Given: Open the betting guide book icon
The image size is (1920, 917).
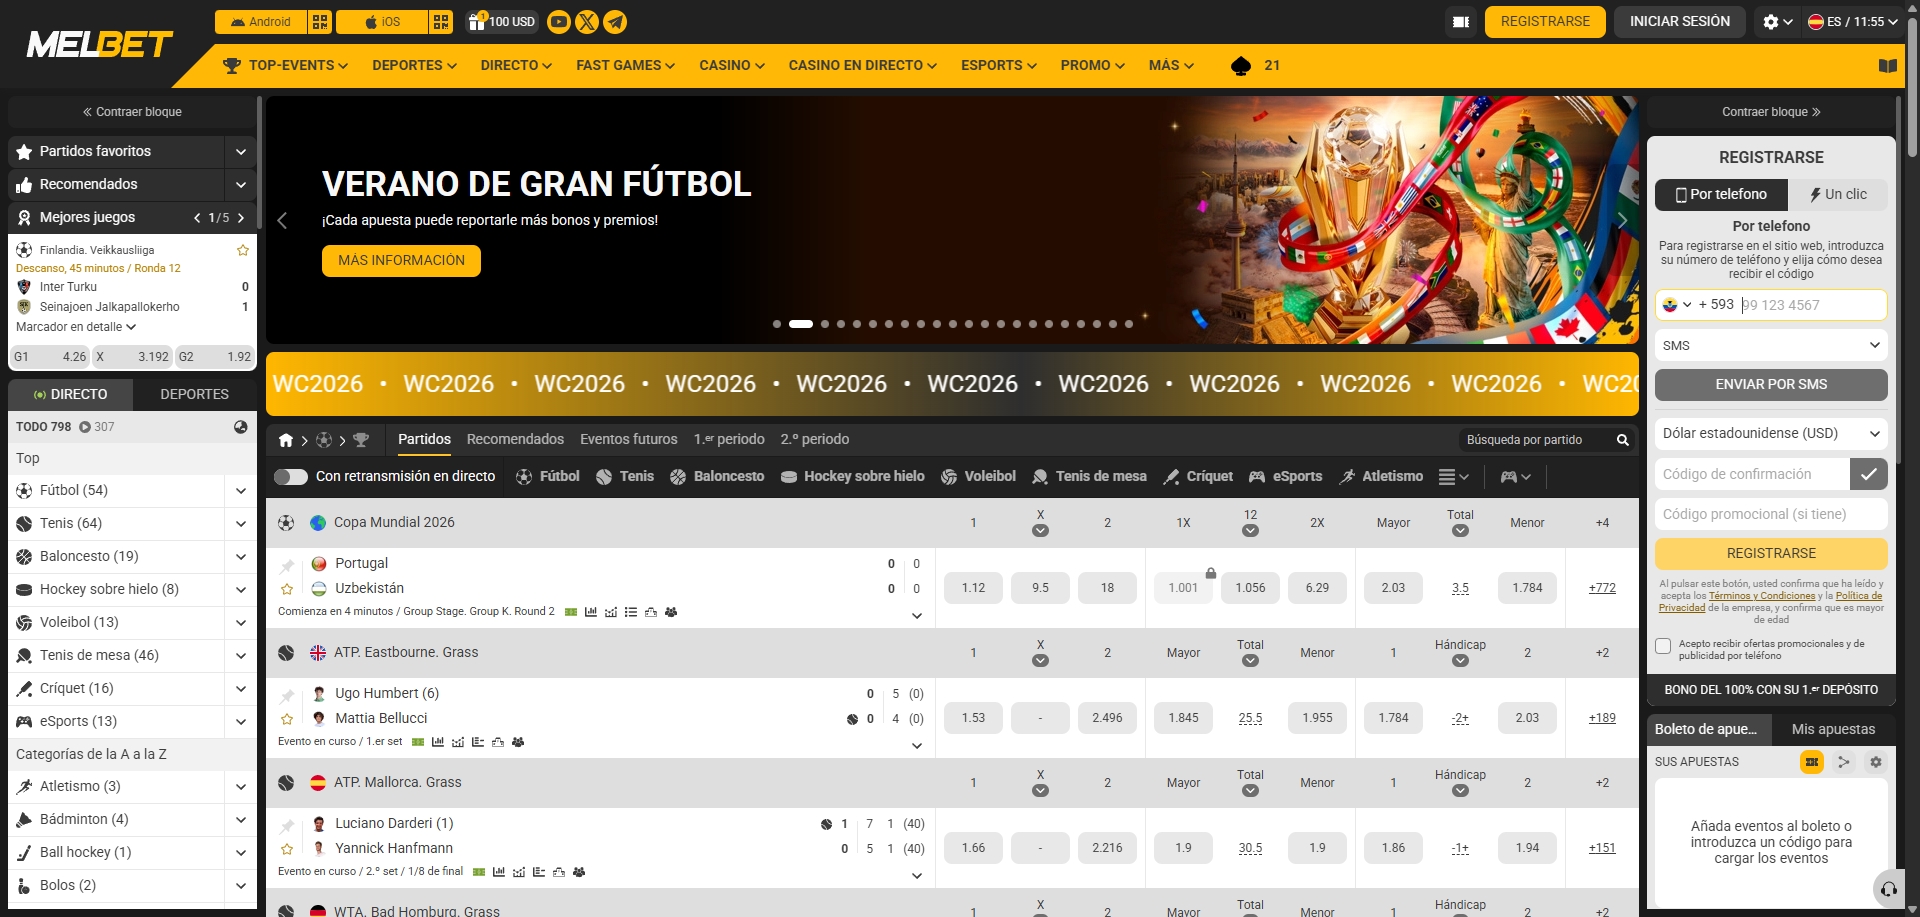Looking at the screenshot, I should click(1887, 66).
